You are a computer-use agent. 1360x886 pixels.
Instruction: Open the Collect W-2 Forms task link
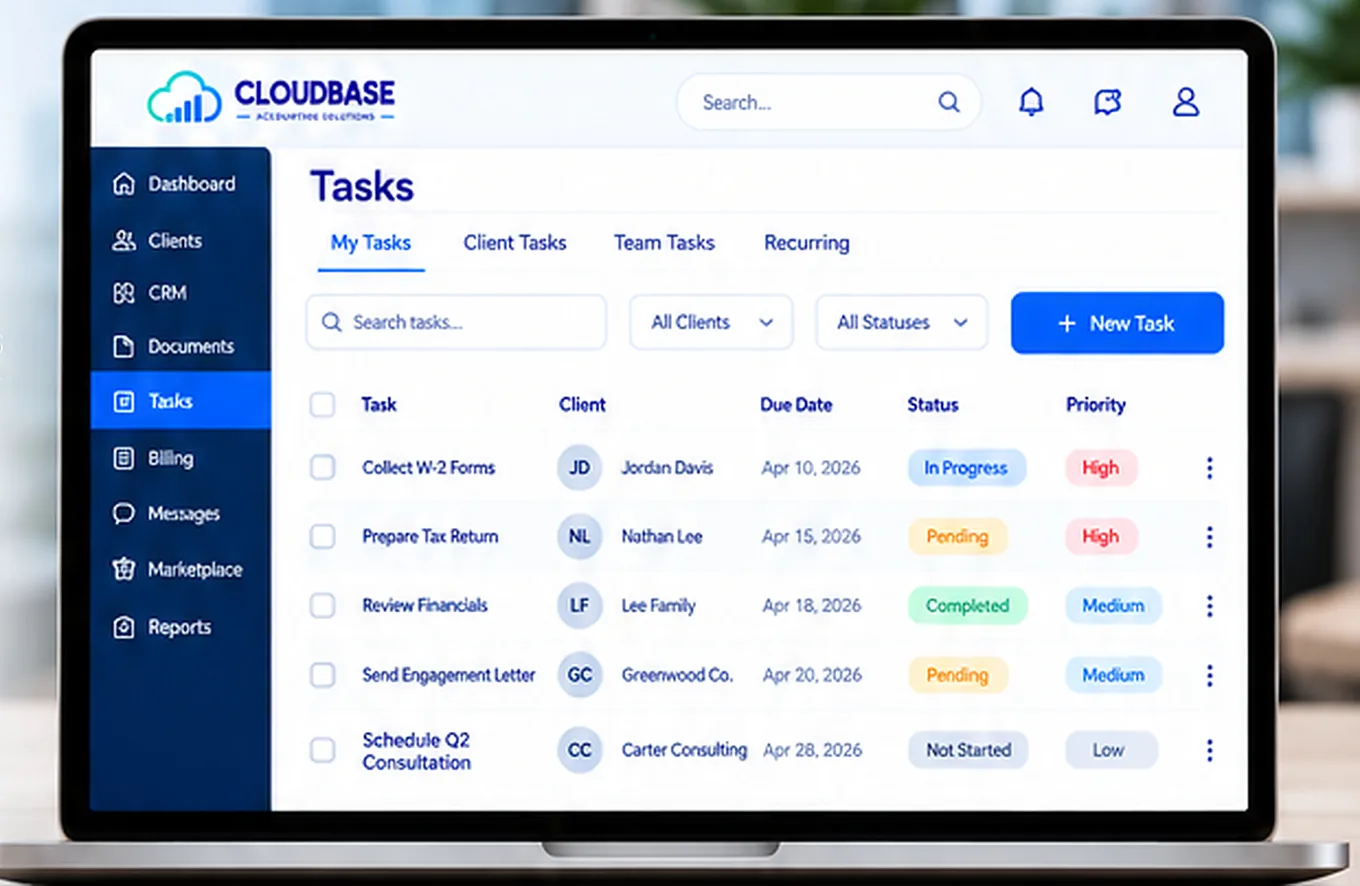[x=428, y=467]
